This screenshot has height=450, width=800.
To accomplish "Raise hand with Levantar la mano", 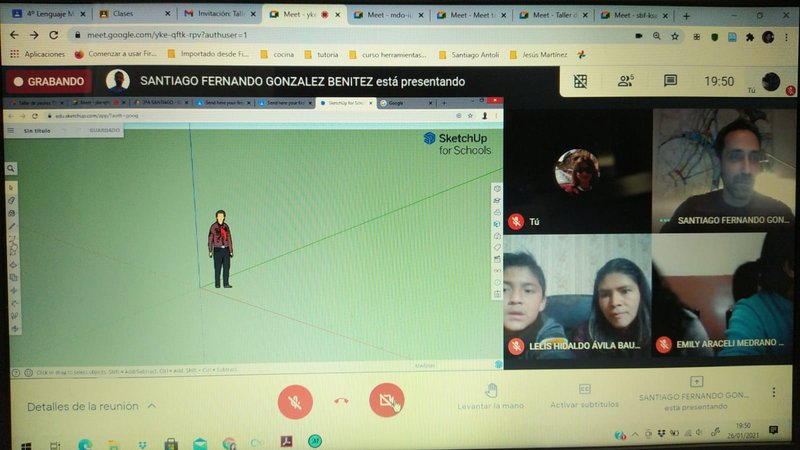I will [491, 396].
